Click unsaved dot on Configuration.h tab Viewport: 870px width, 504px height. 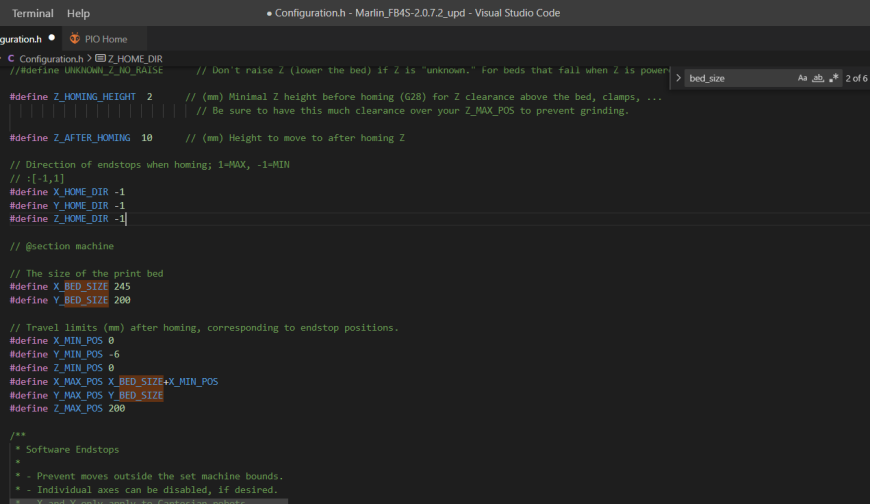click(52, 38)
